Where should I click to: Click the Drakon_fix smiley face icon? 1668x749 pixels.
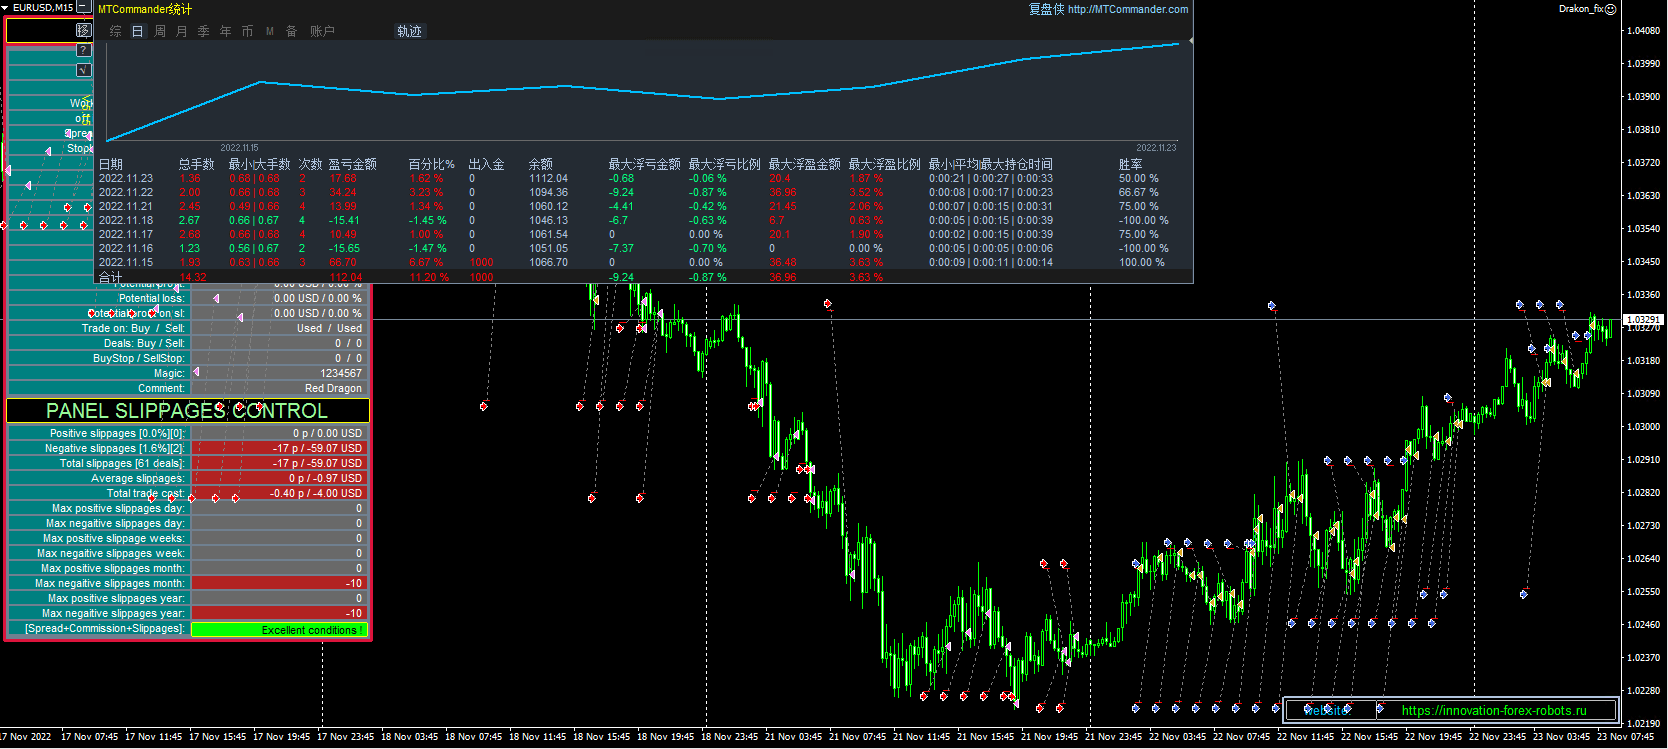[x=1610, y=9]
